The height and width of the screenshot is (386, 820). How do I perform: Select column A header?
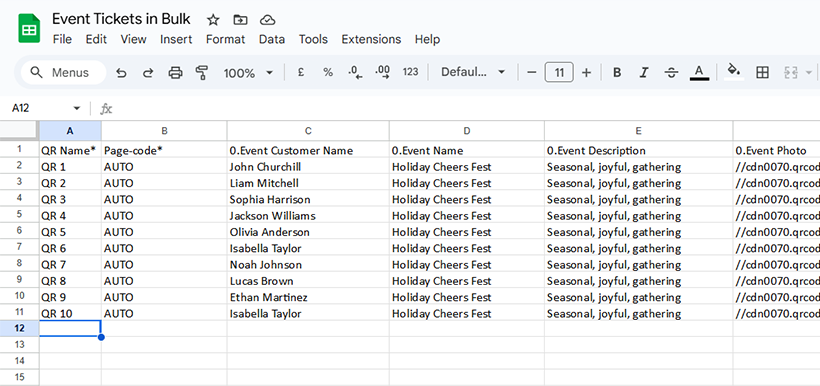click(70, 131)
